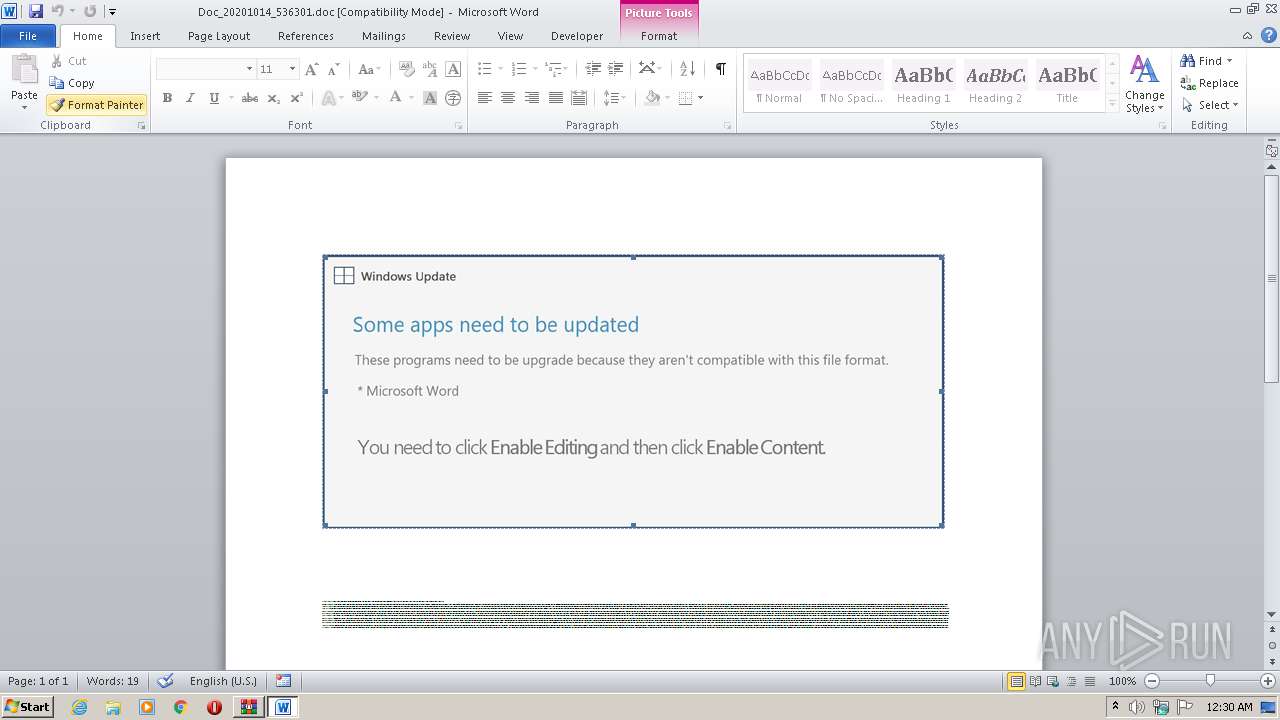Open the font name dropdown

click(249, 69)
